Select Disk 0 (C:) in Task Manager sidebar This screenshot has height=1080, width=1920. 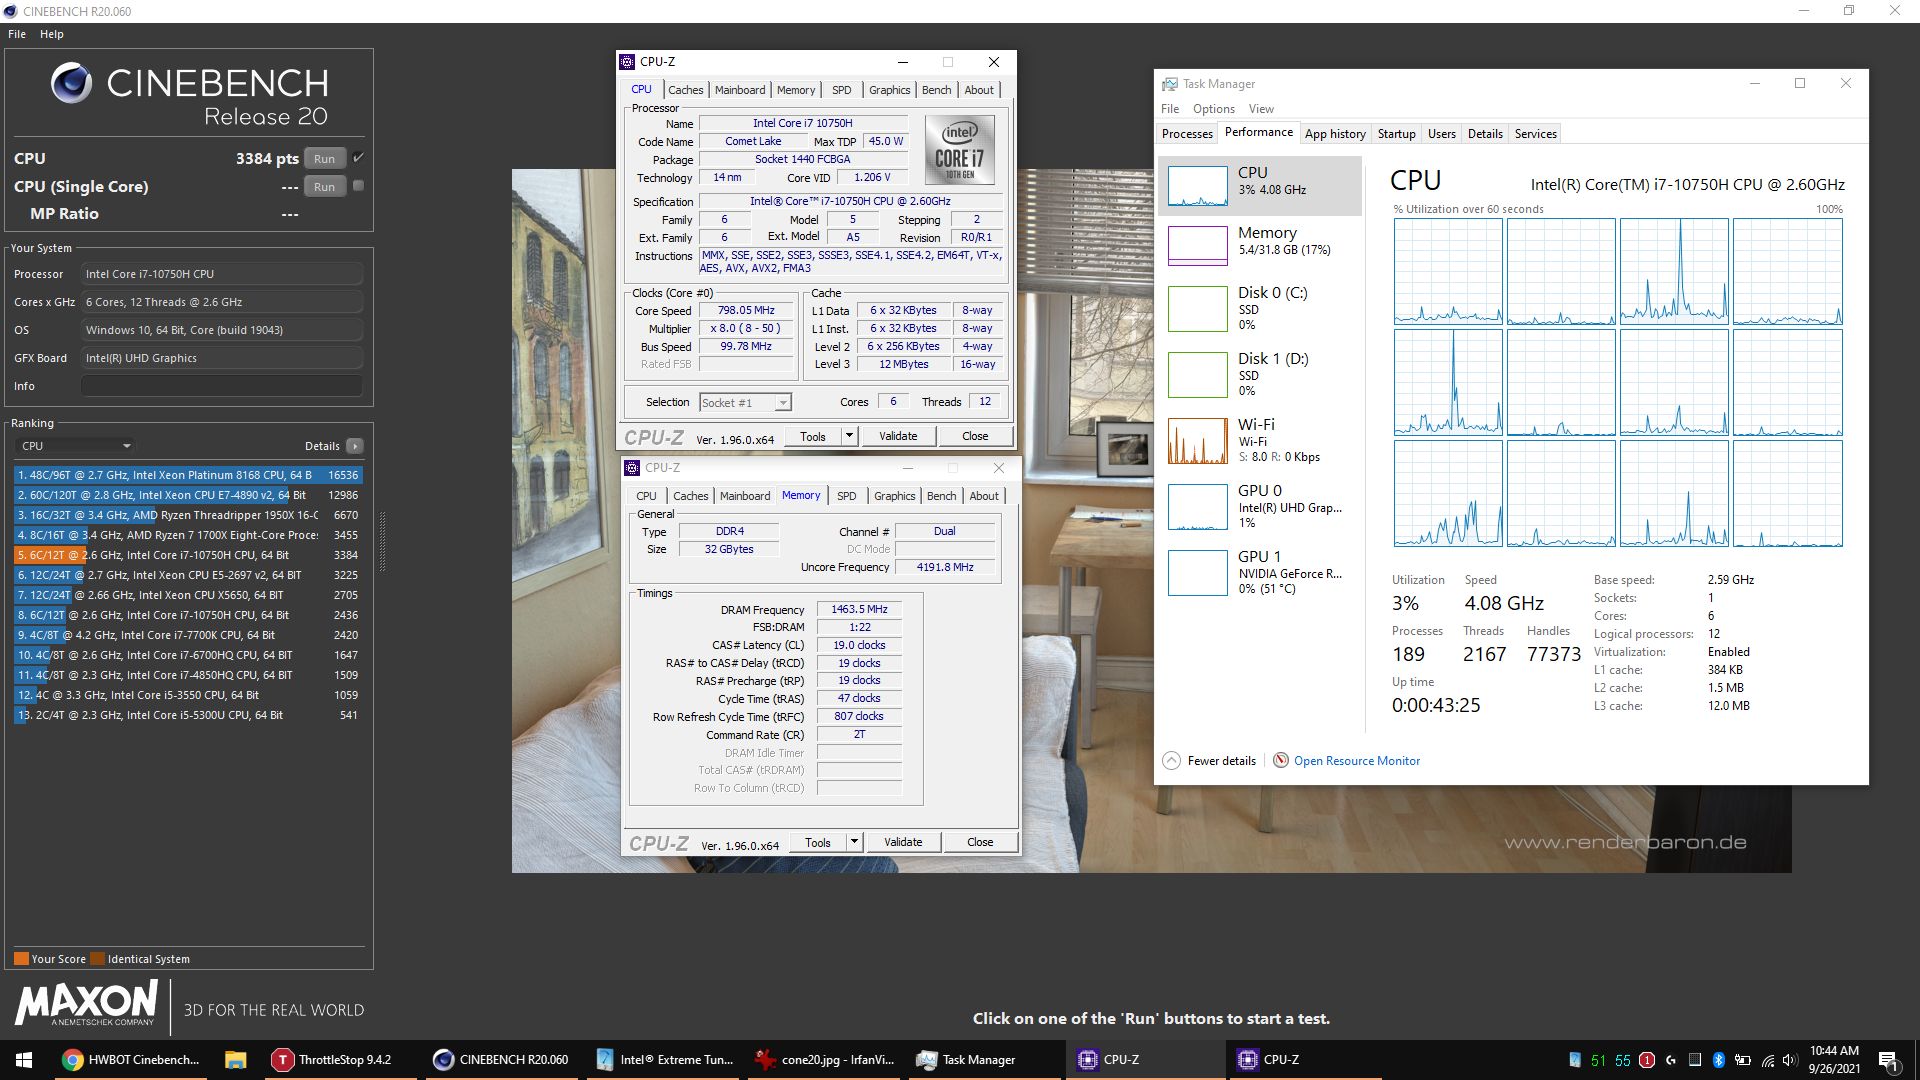[1260, 308]
